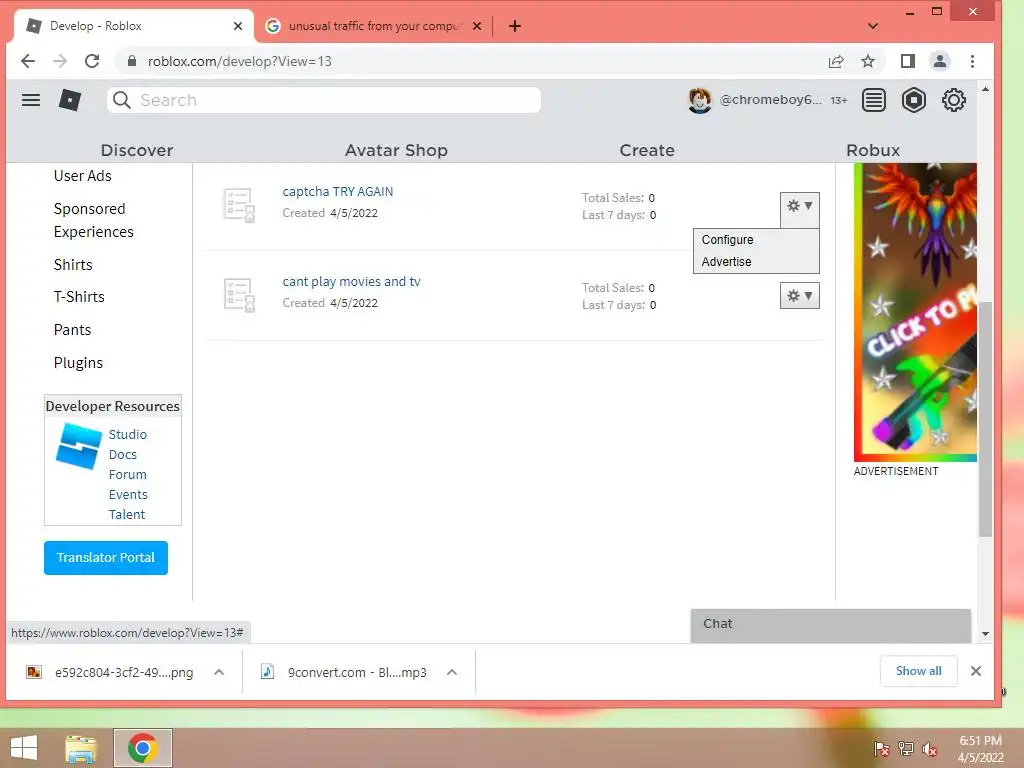
Task: Open File Explorer from taskbar
Action: point(81,748)
